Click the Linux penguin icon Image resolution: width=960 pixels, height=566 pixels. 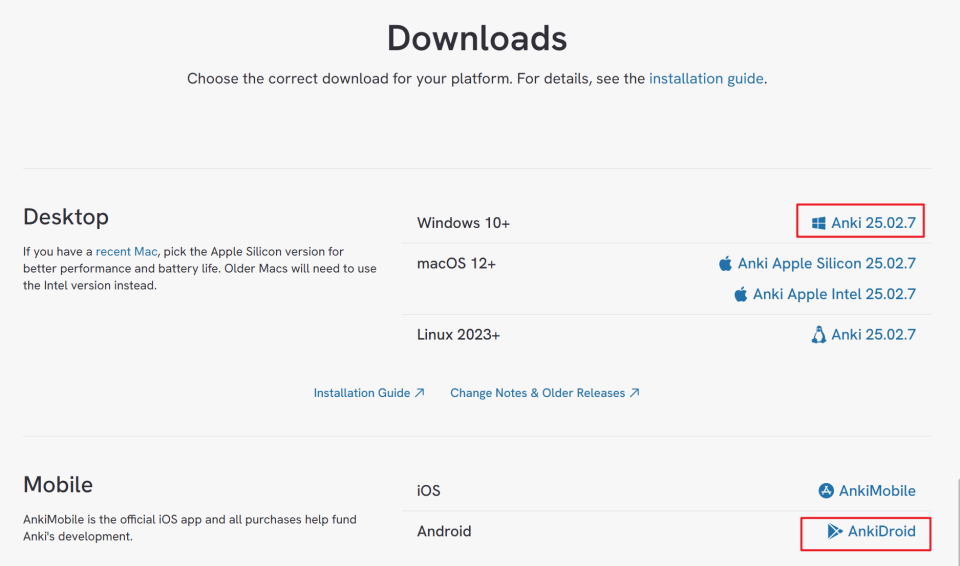[818, 334]
